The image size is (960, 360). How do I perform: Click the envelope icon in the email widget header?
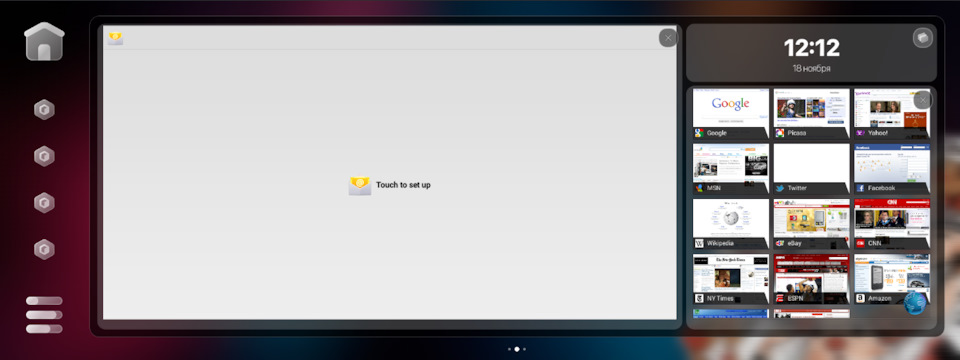116,39
